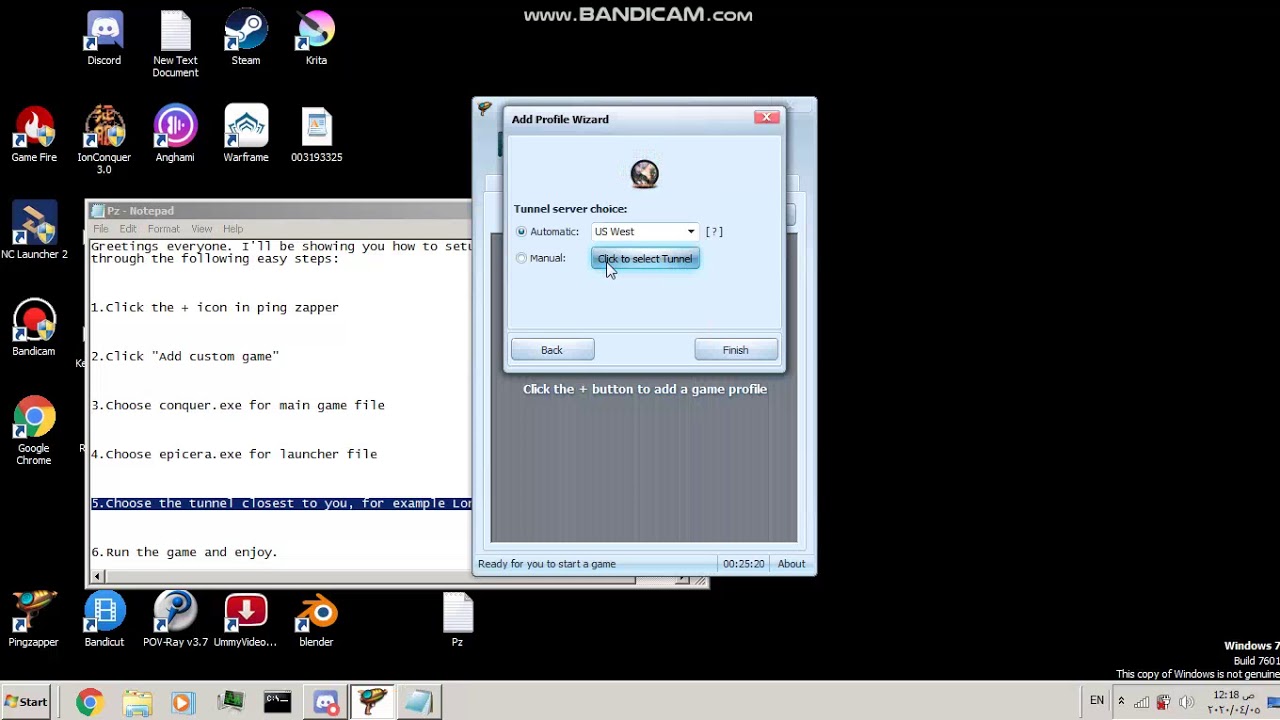Click '3.Choose conquer.exe for main game file'

point(238,405)
